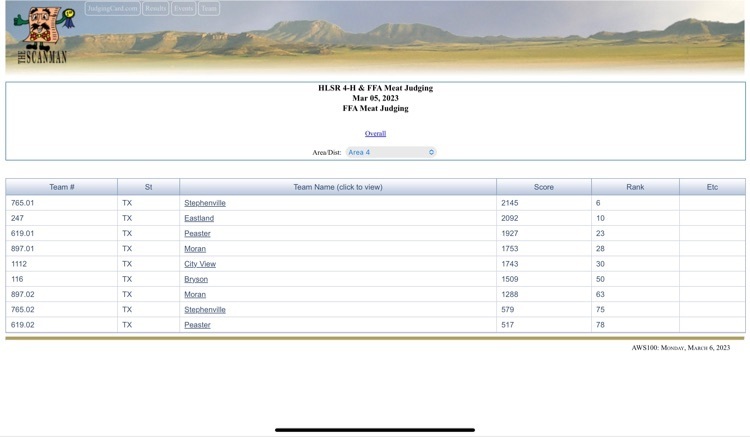This screenshot has height=437, width=750.
Task: Click the Overall results link
Action: click(x=375, y=133)
